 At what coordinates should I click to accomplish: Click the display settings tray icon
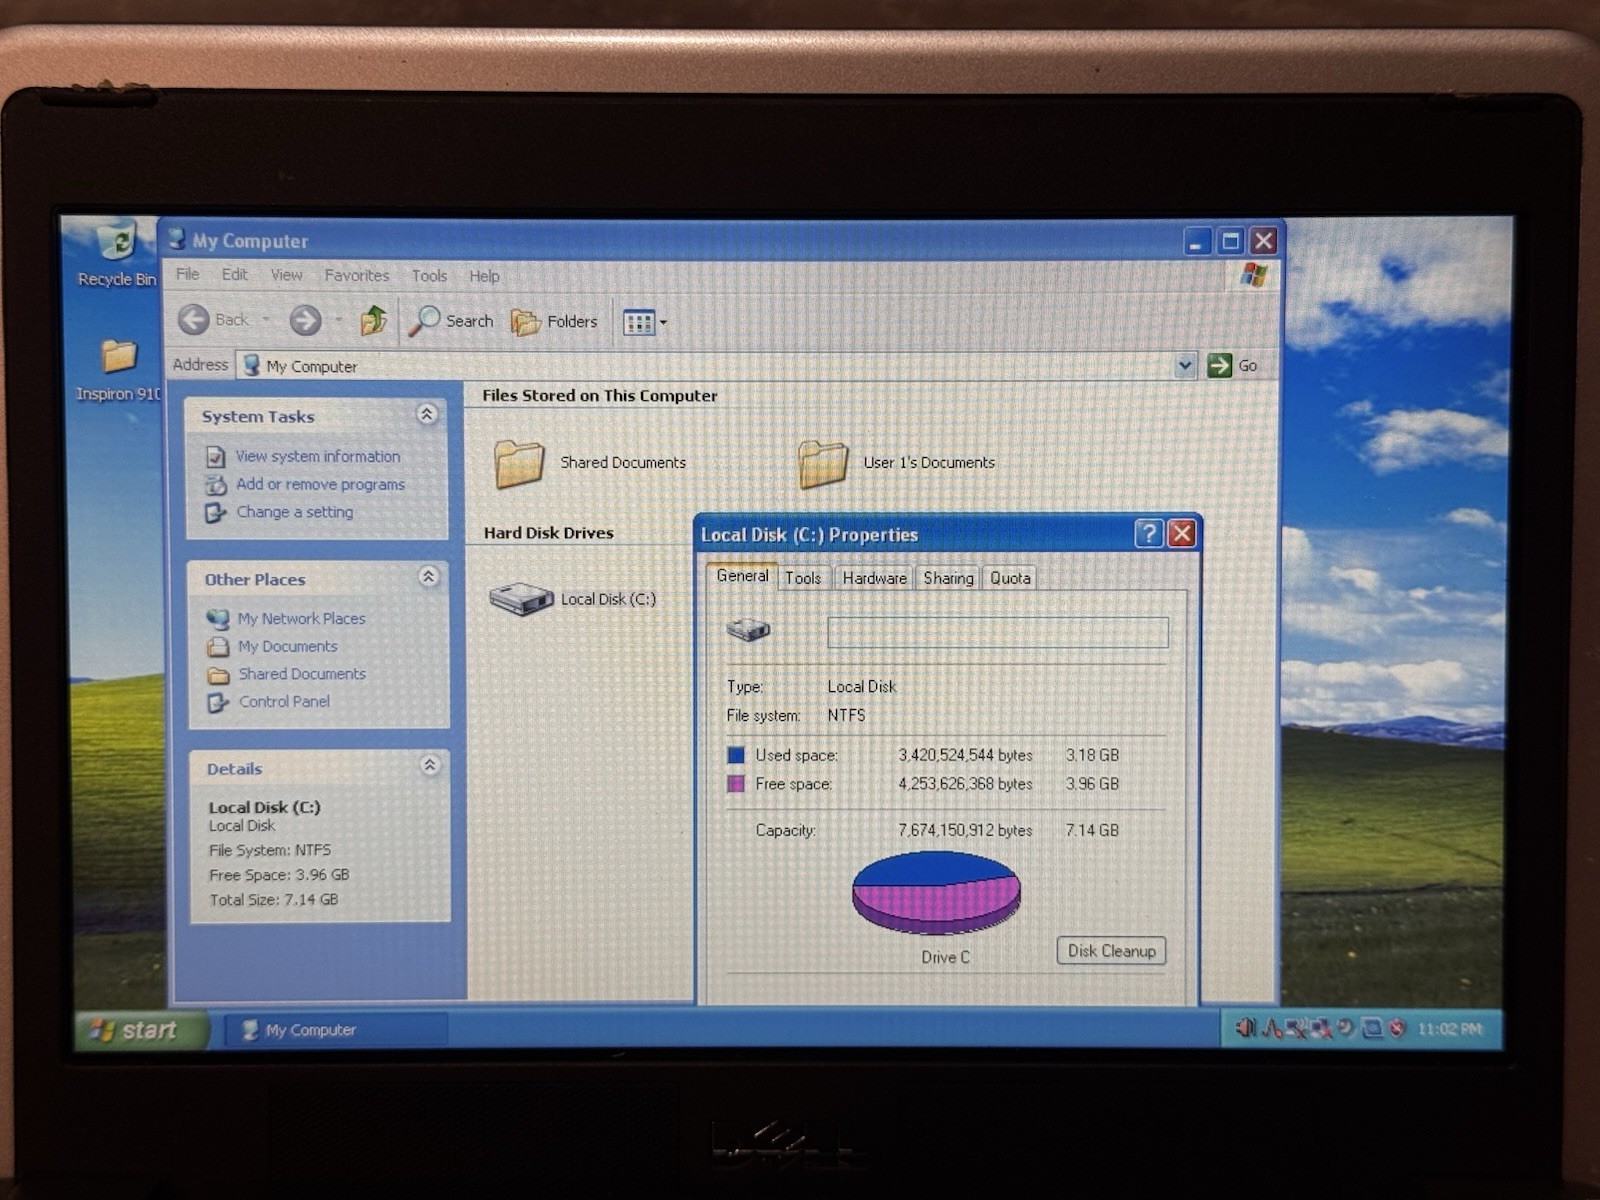1372,1028
